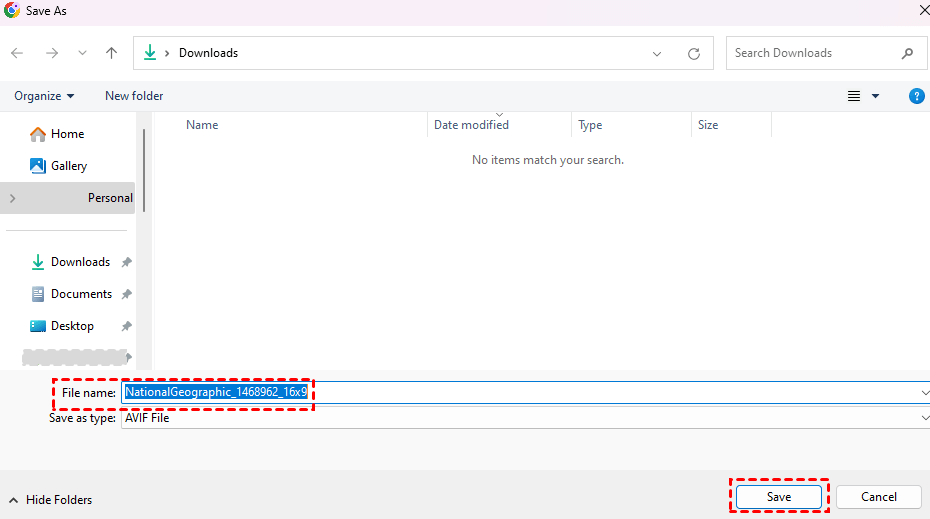This screenshot has height=519, width=930.
Task: Go up one folder level
Action: coord(111,53)
